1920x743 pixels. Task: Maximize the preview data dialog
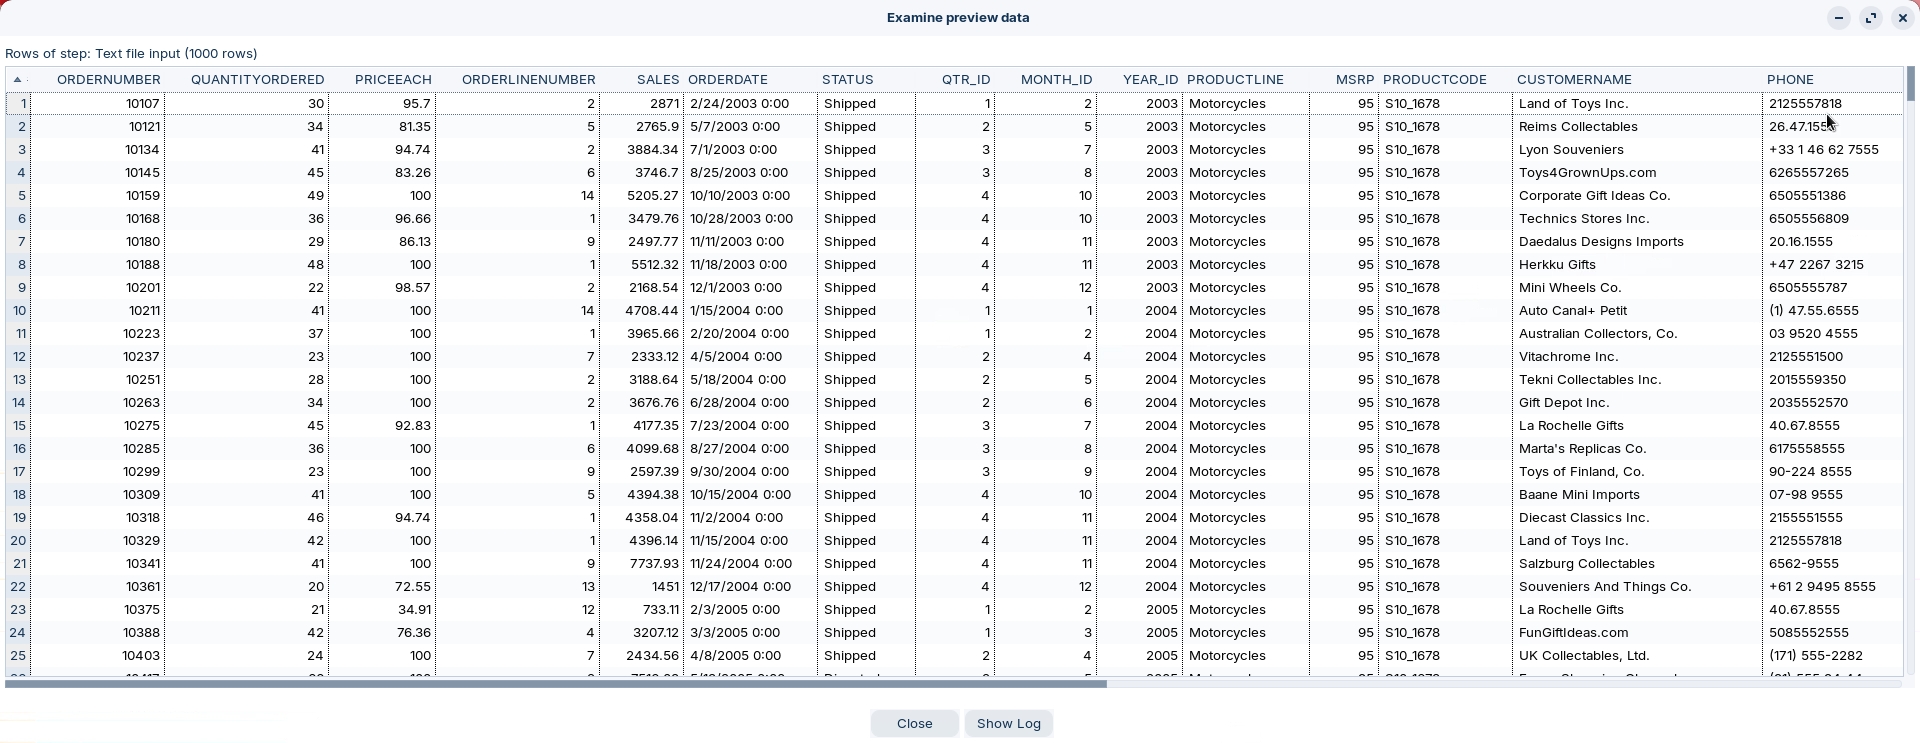click(x=1870, y=18)
